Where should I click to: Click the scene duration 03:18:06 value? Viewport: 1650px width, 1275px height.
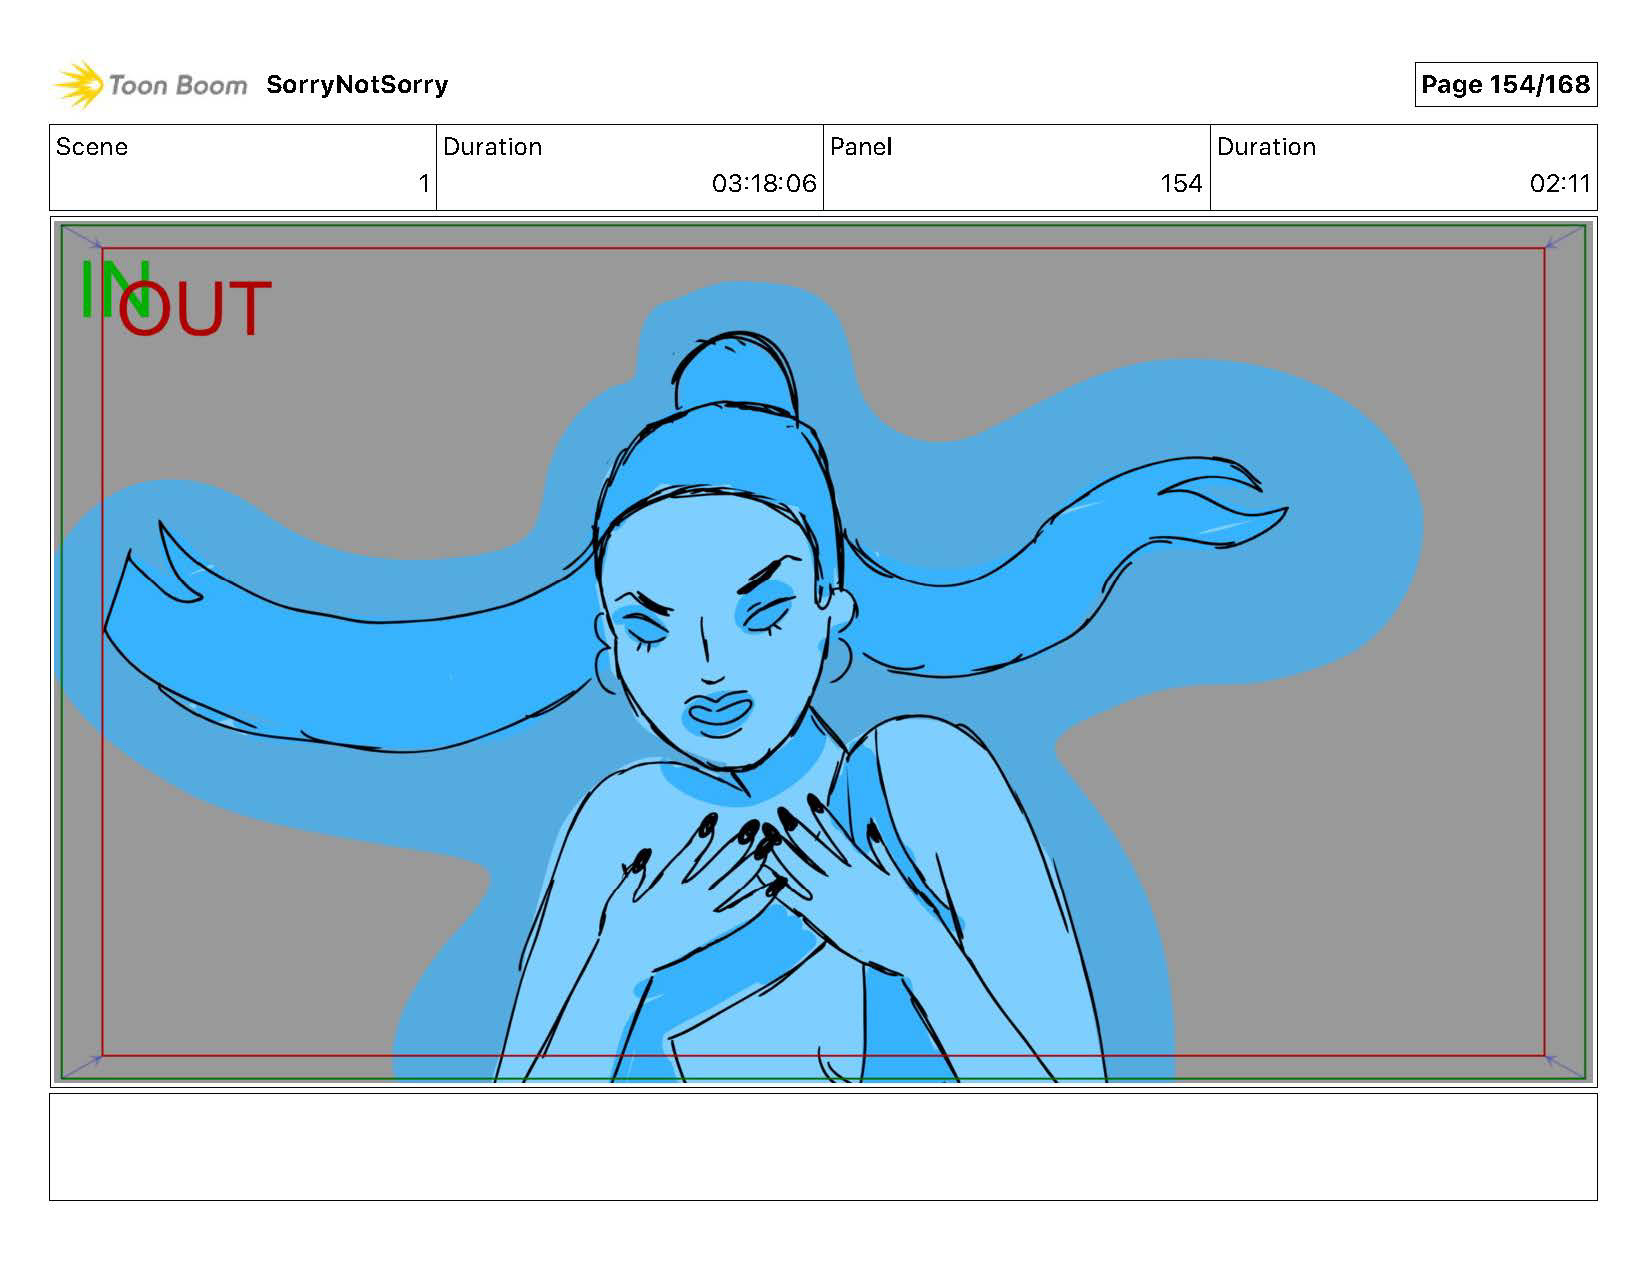[764, 184]
